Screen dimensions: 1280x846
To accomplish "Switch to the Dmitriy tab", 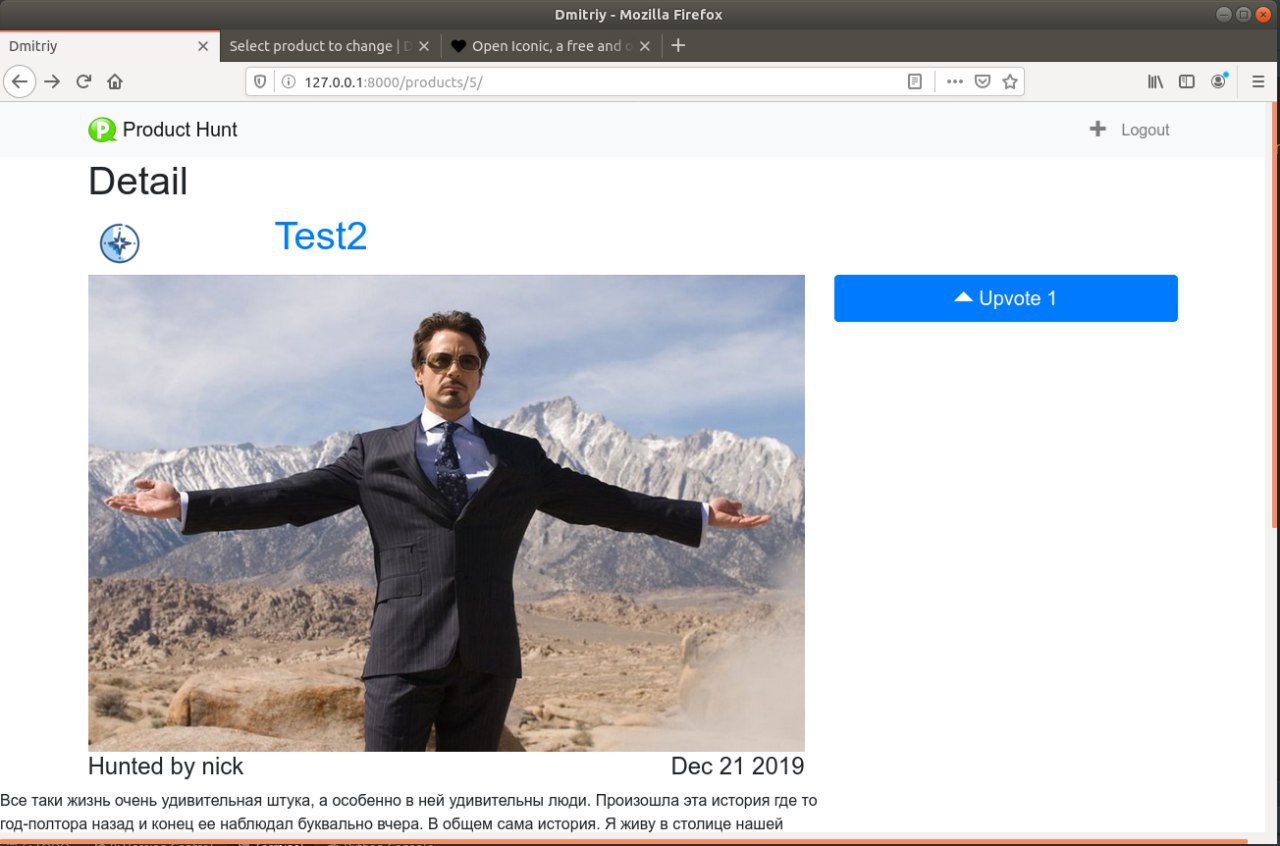I will [110, 46].
